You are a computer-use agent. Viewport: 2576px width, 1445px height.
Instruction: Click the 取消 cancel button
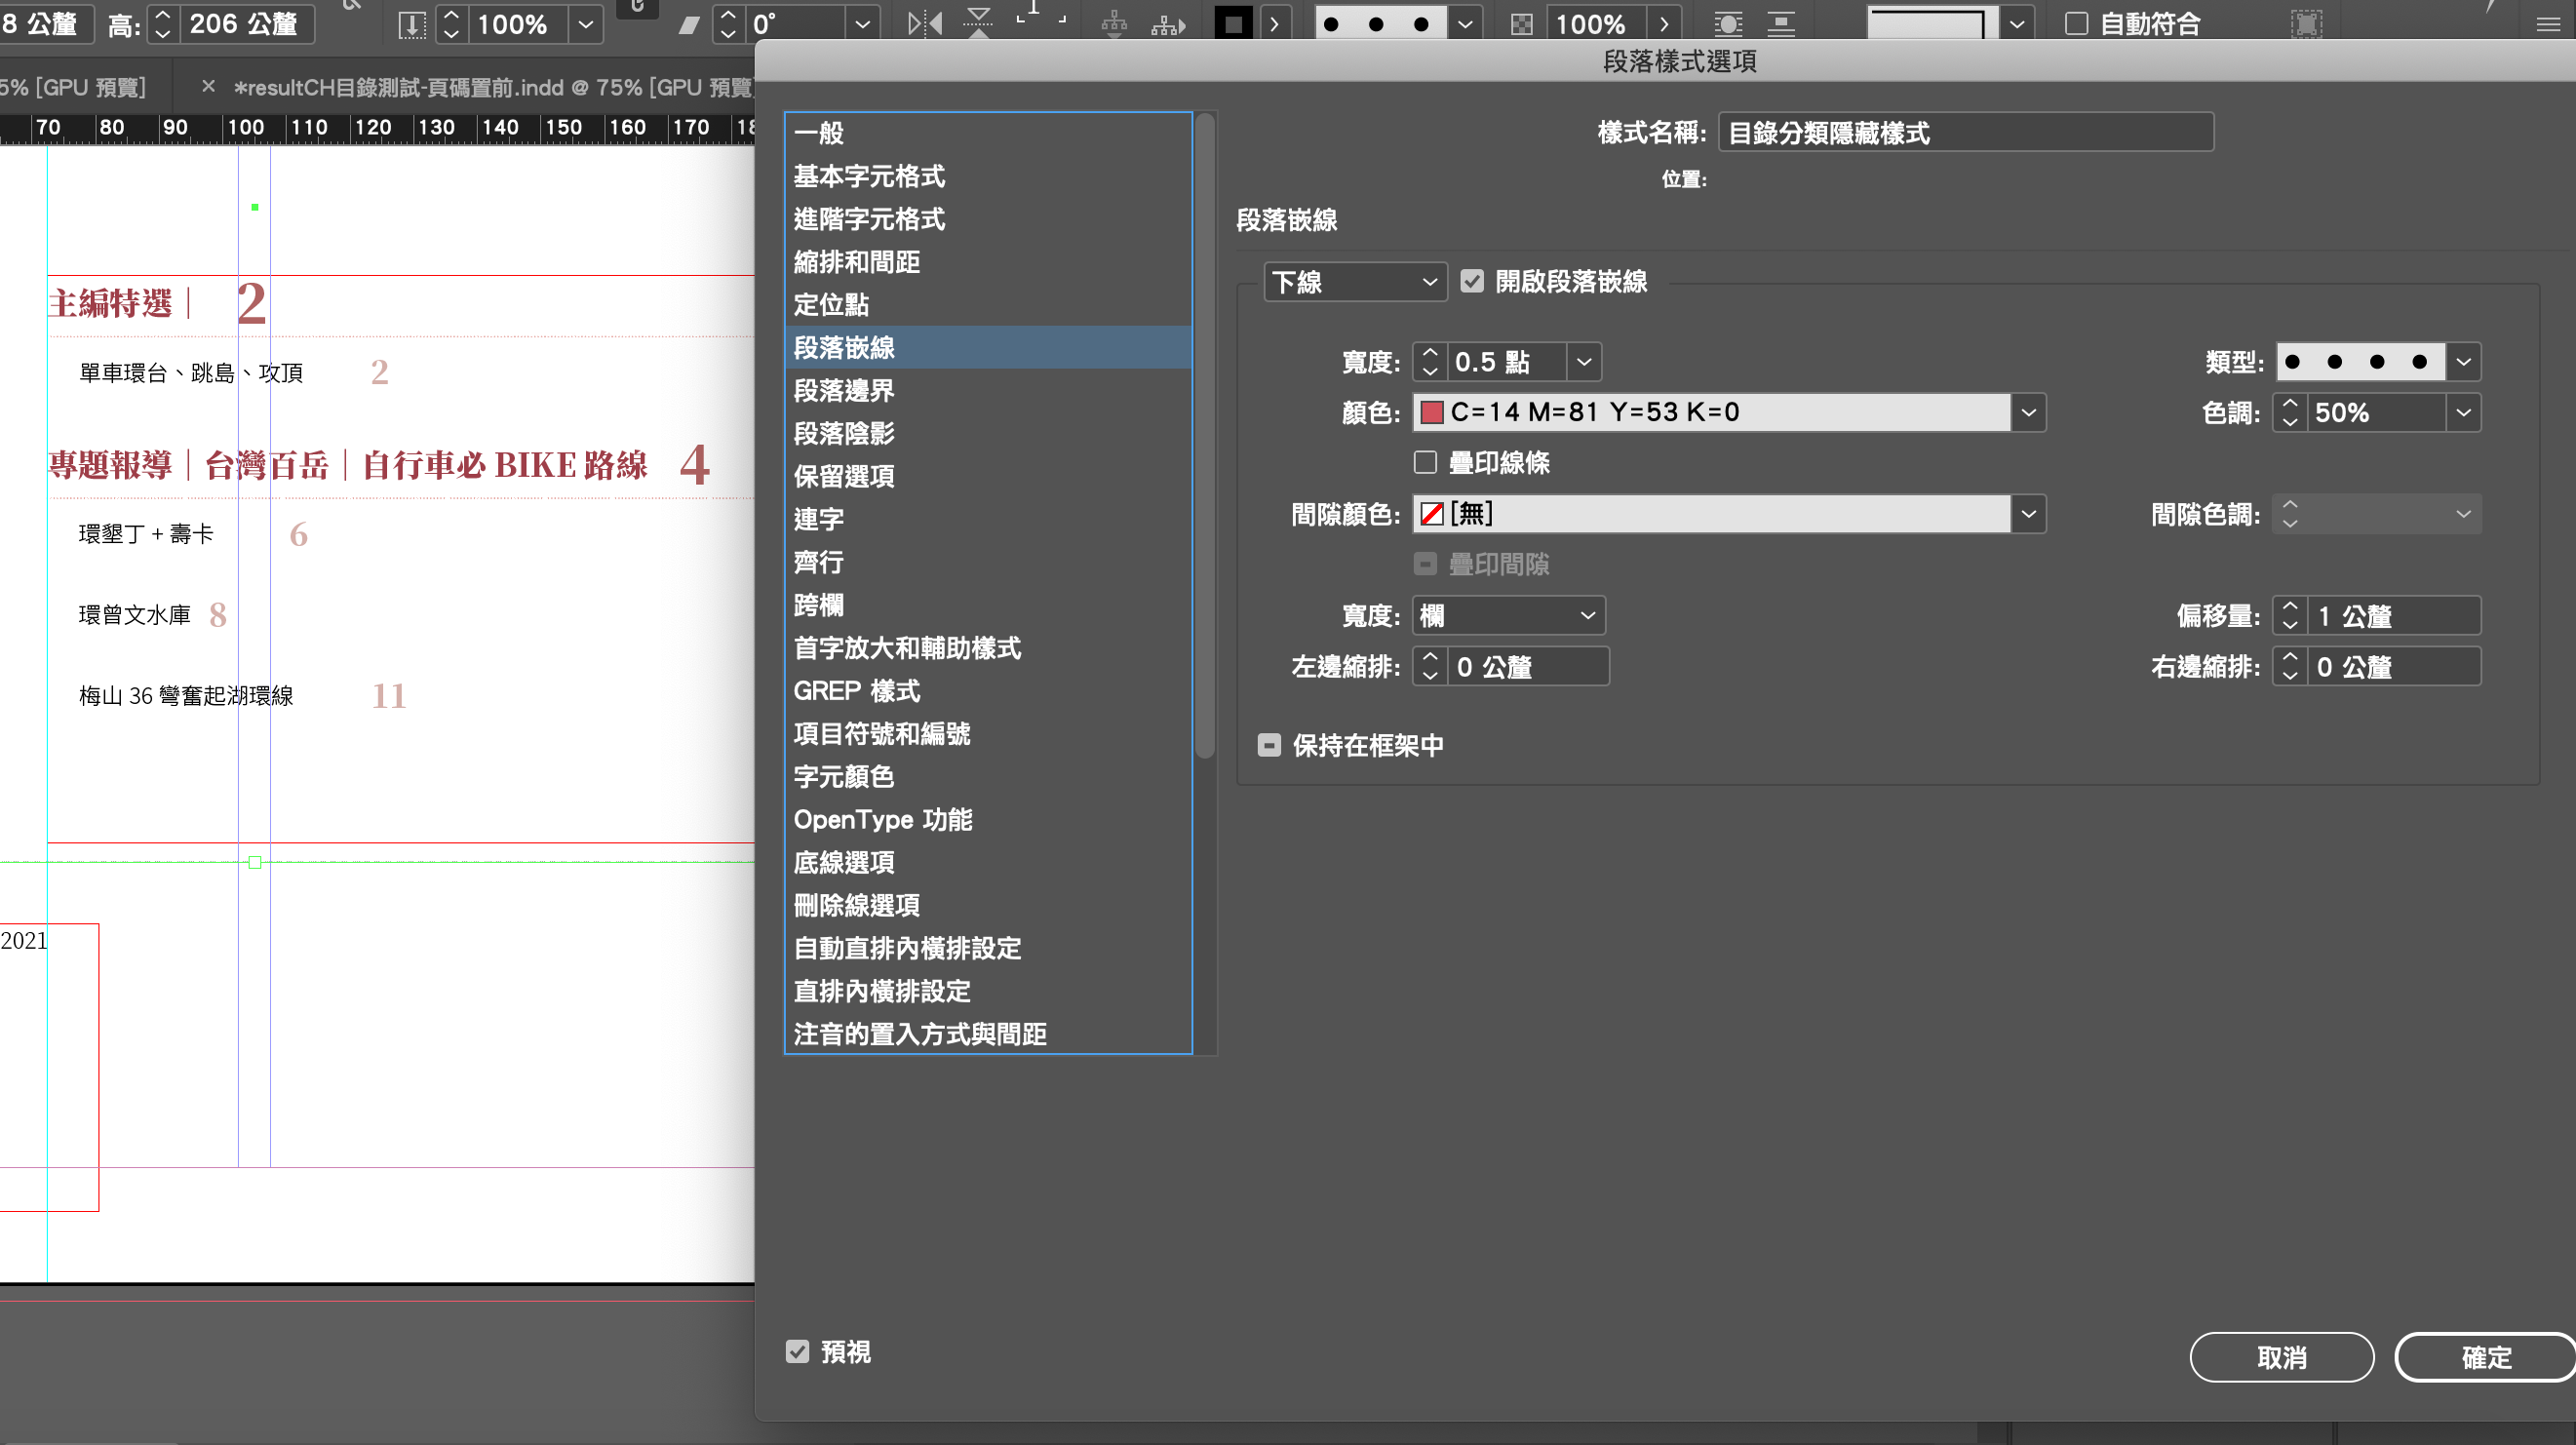[x=2281, y=1357]
